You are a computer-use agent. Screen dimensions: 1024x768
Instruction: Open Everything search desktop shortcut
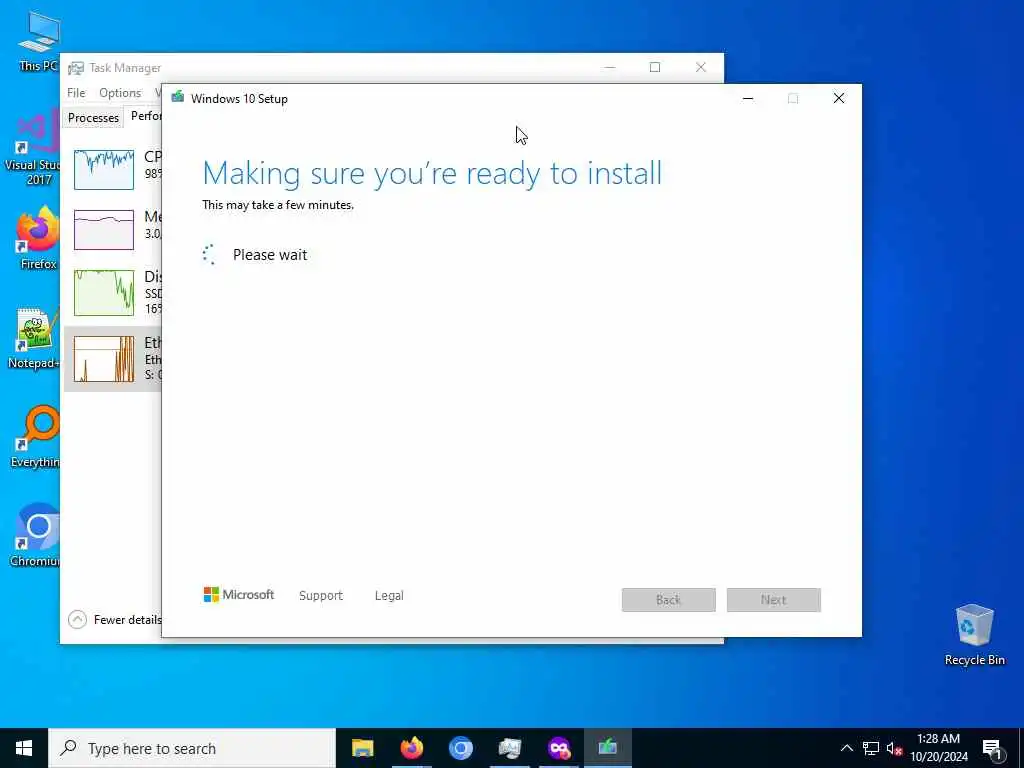[36, 436]
